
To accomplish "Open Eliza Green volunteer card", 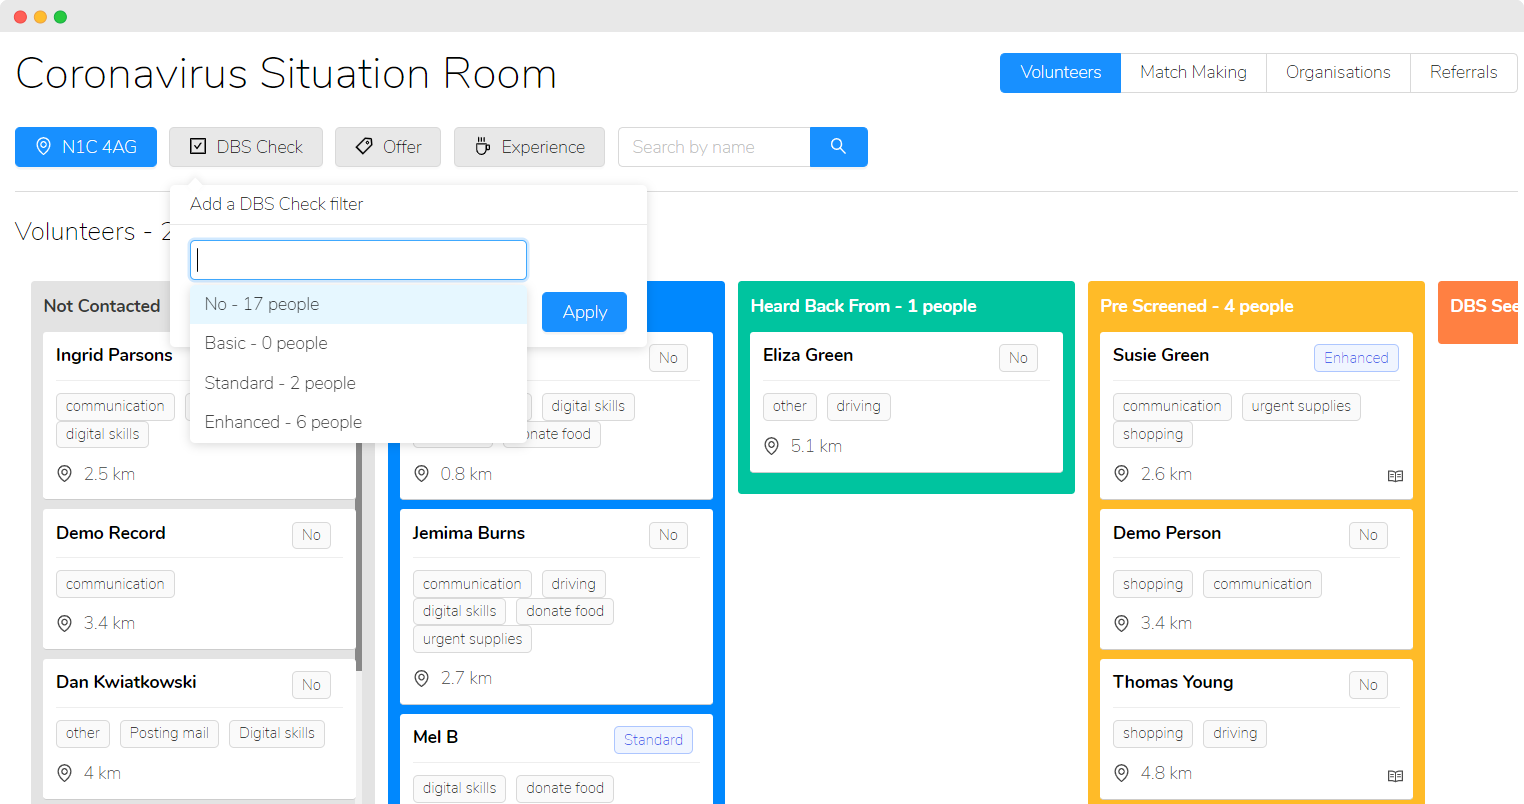I will (x=906, y=402).
